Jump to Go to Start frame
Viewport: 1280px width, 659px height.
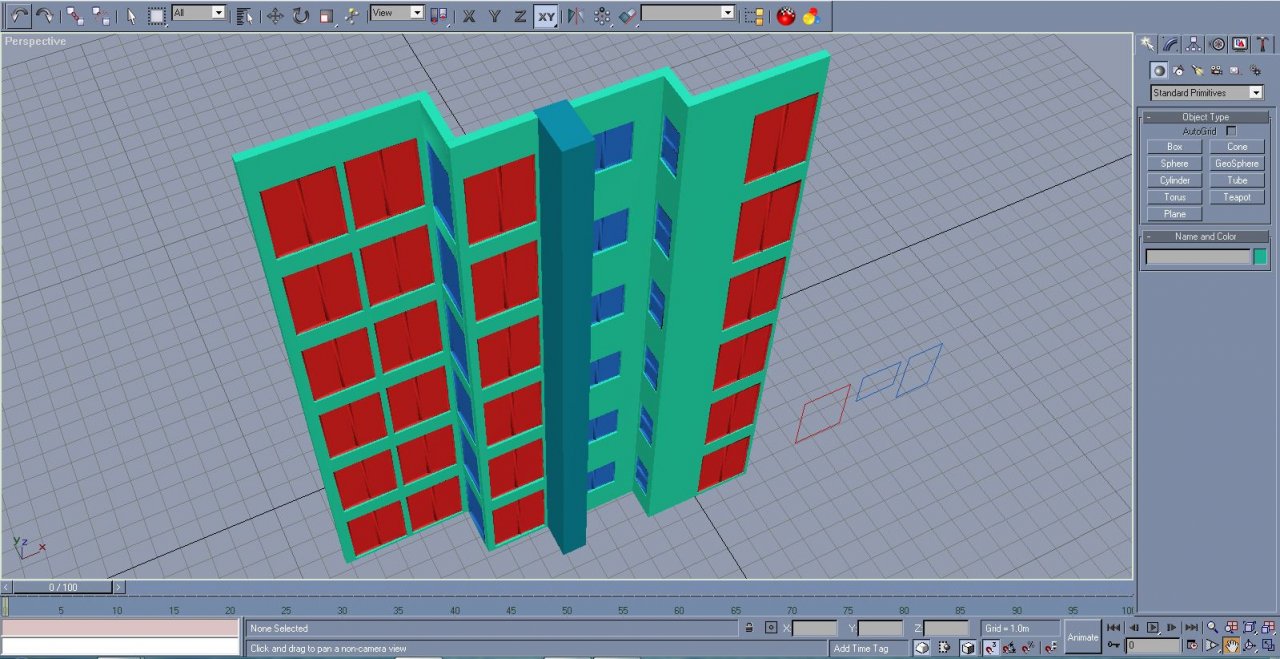pyautogui.click(x=1114, y=627)
